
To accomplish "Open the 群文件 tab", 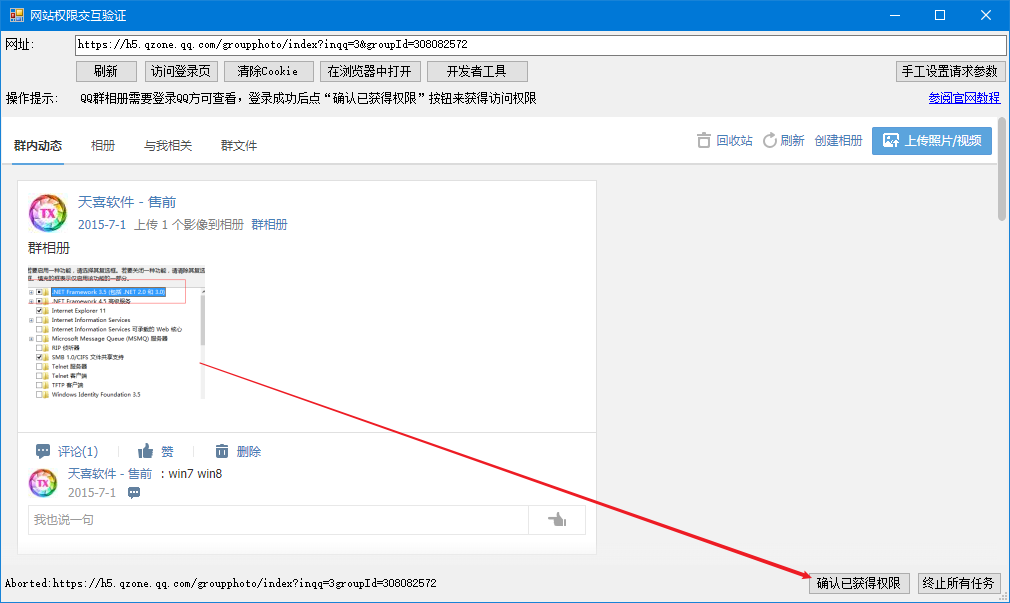I will coord(239,146).
